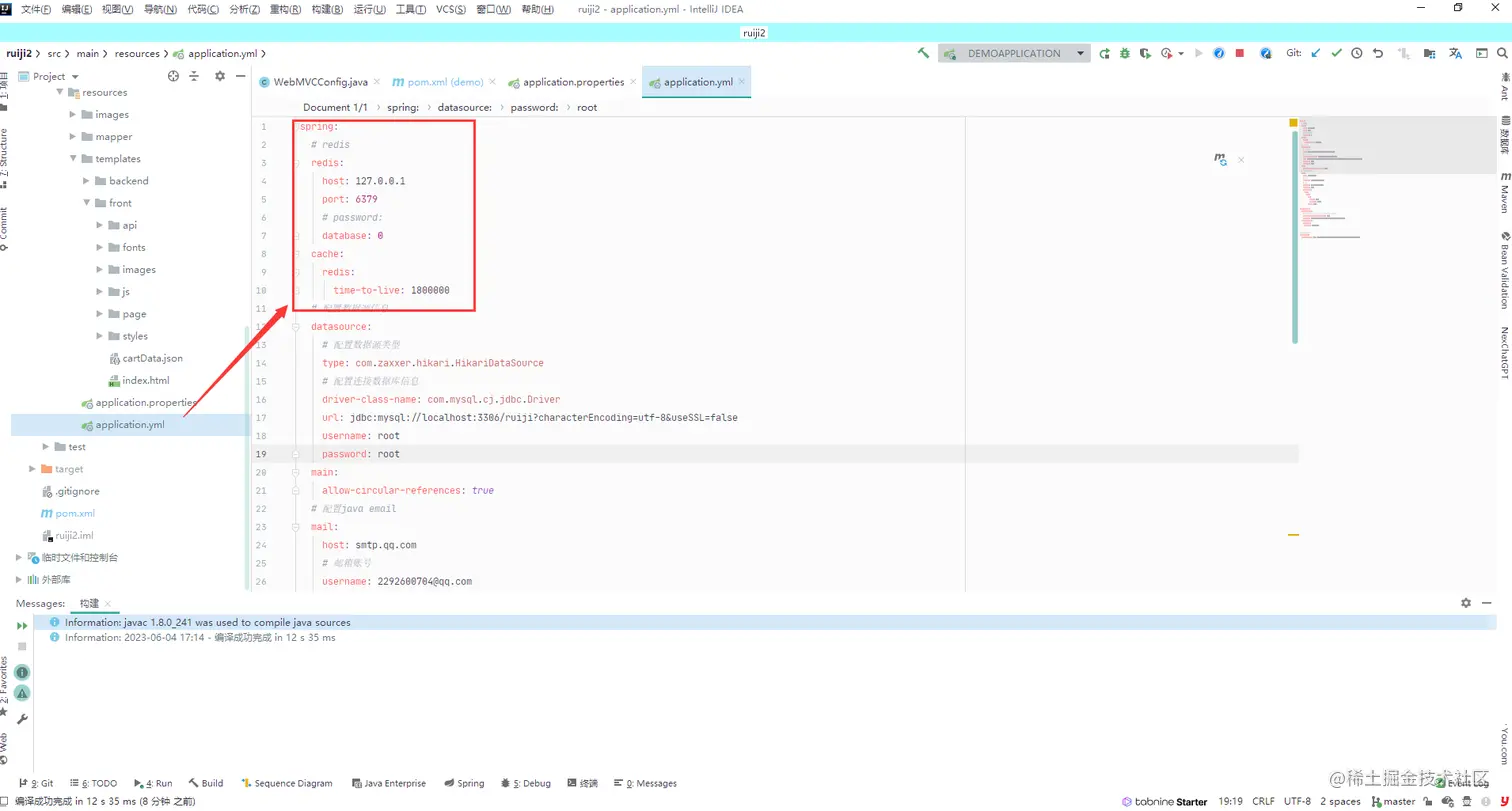Select cartData.json in the Project tree
Image resolution: width=1512 pixels, height=811 pixels.
click(x=145, y=358)
